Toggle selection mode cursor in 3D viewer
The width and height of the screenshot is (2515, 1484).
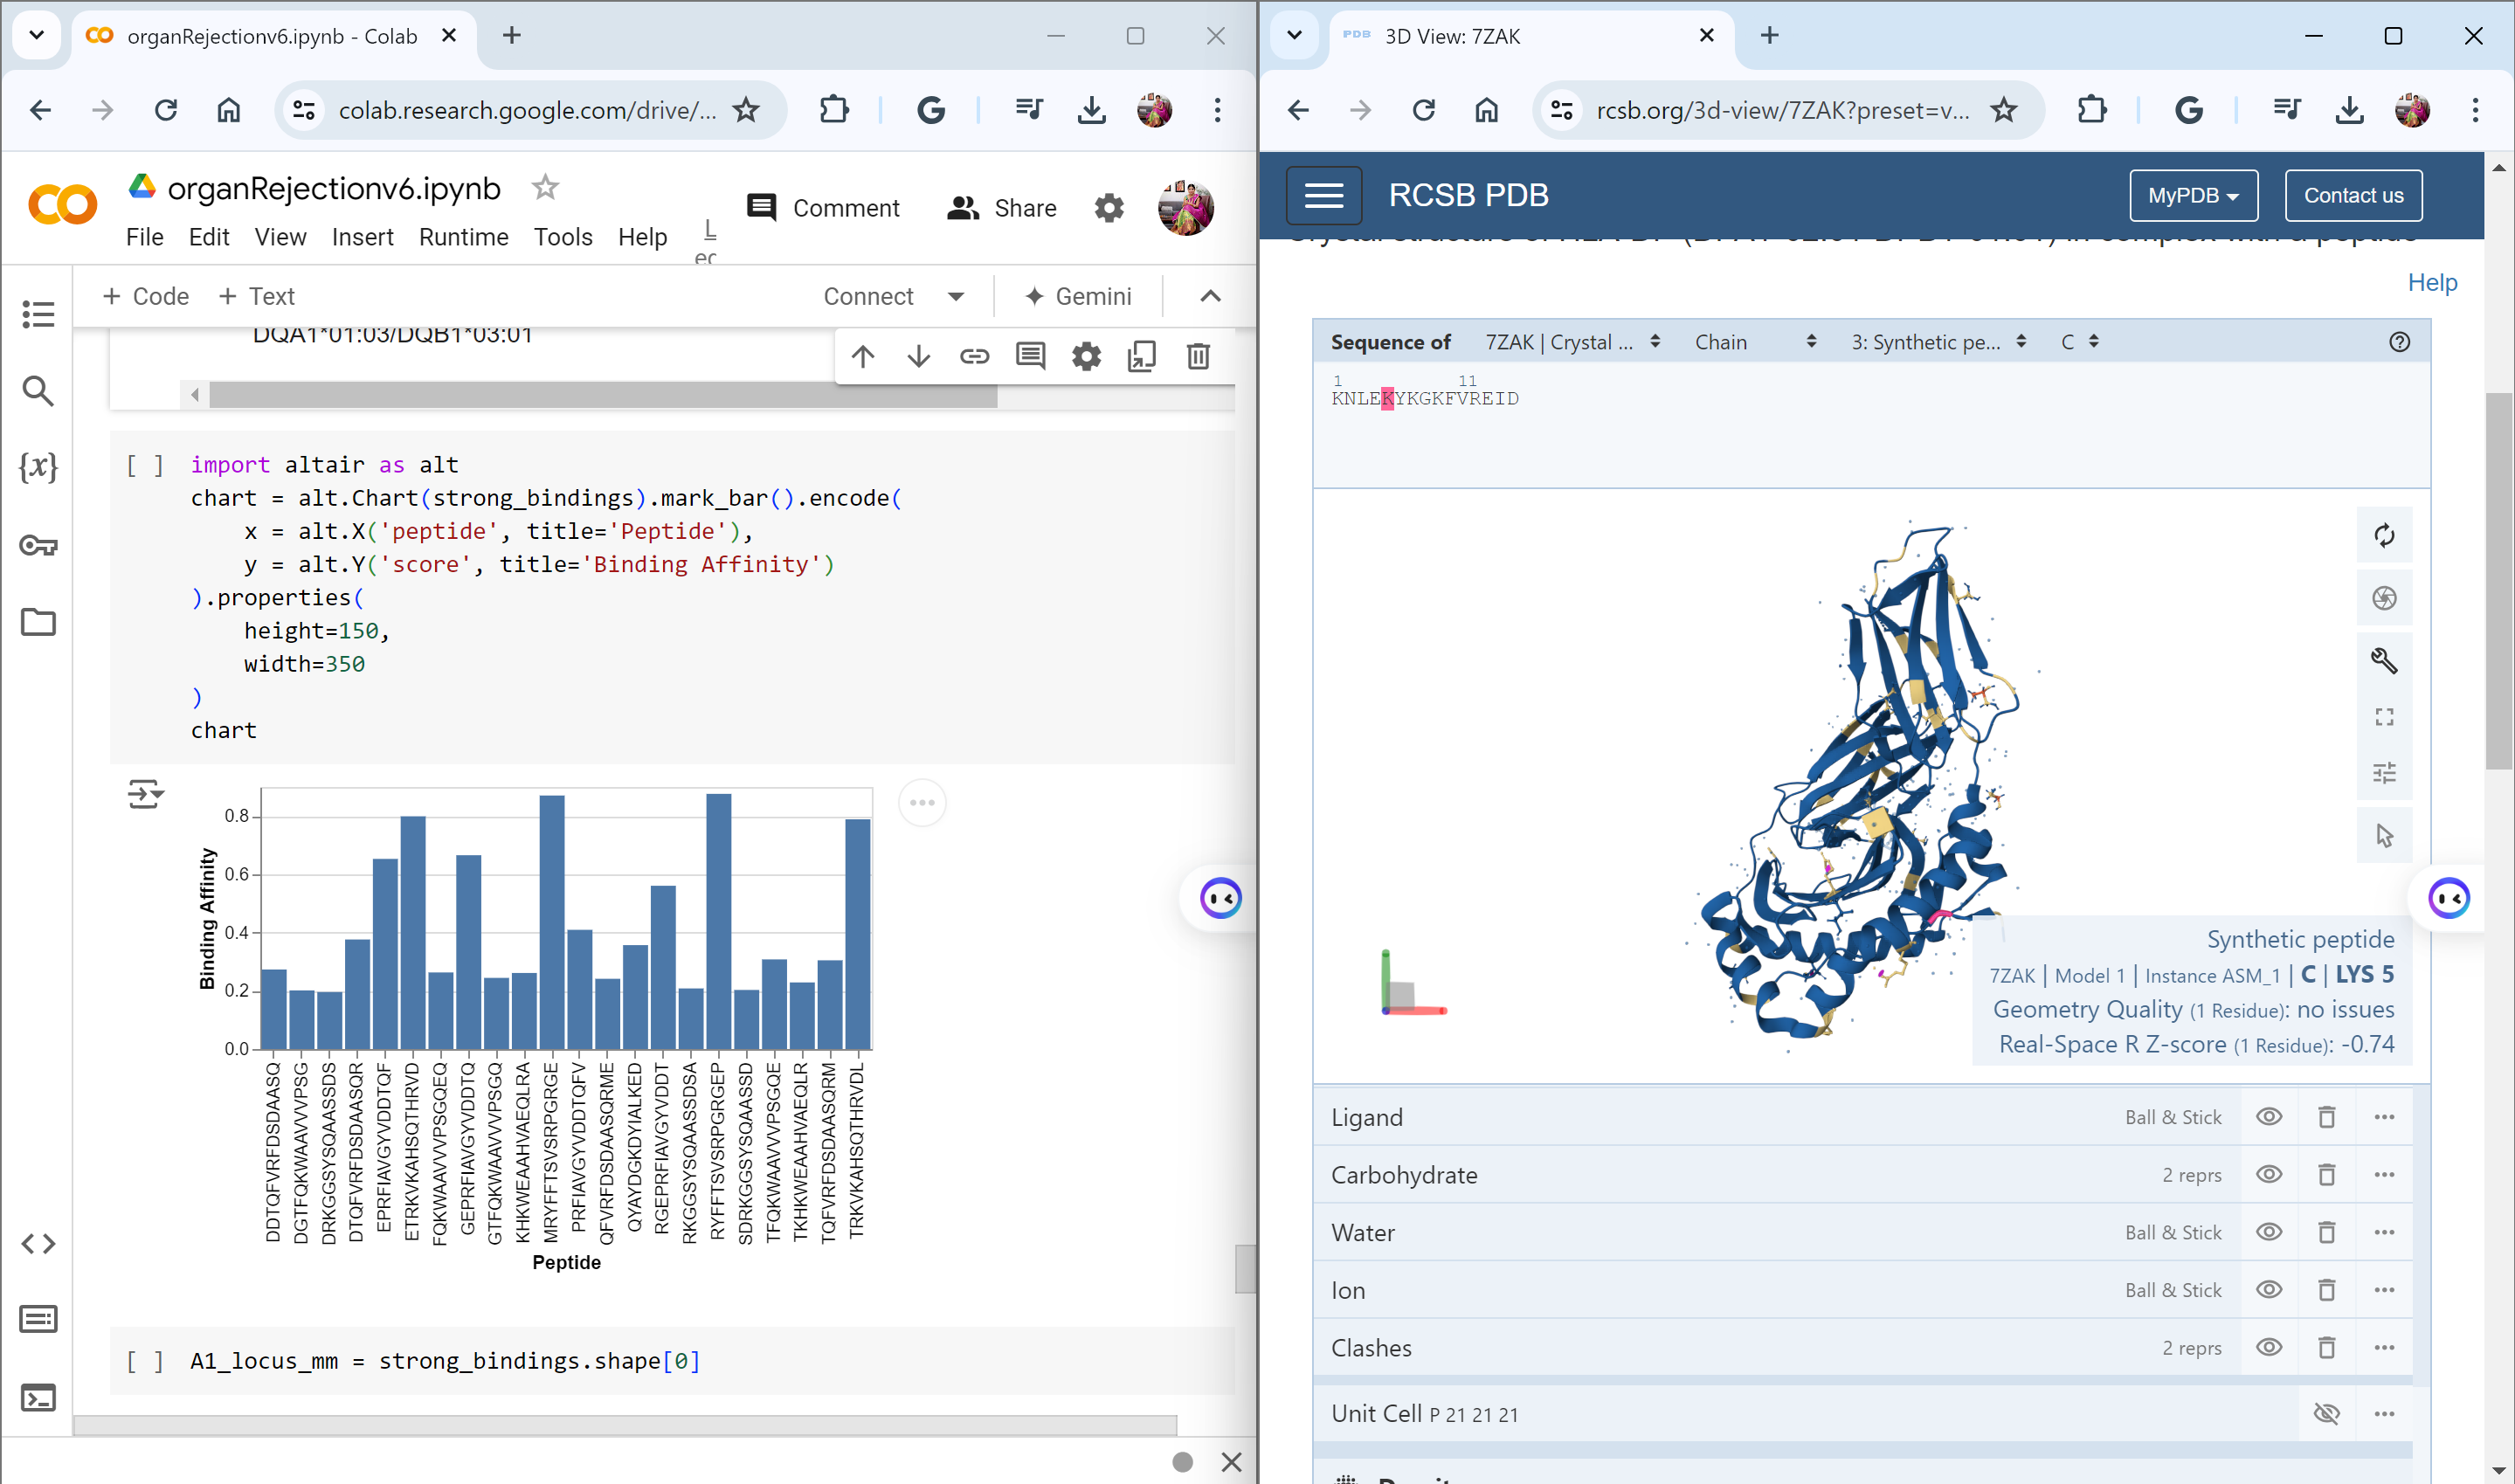click(x=2384, y=835)
